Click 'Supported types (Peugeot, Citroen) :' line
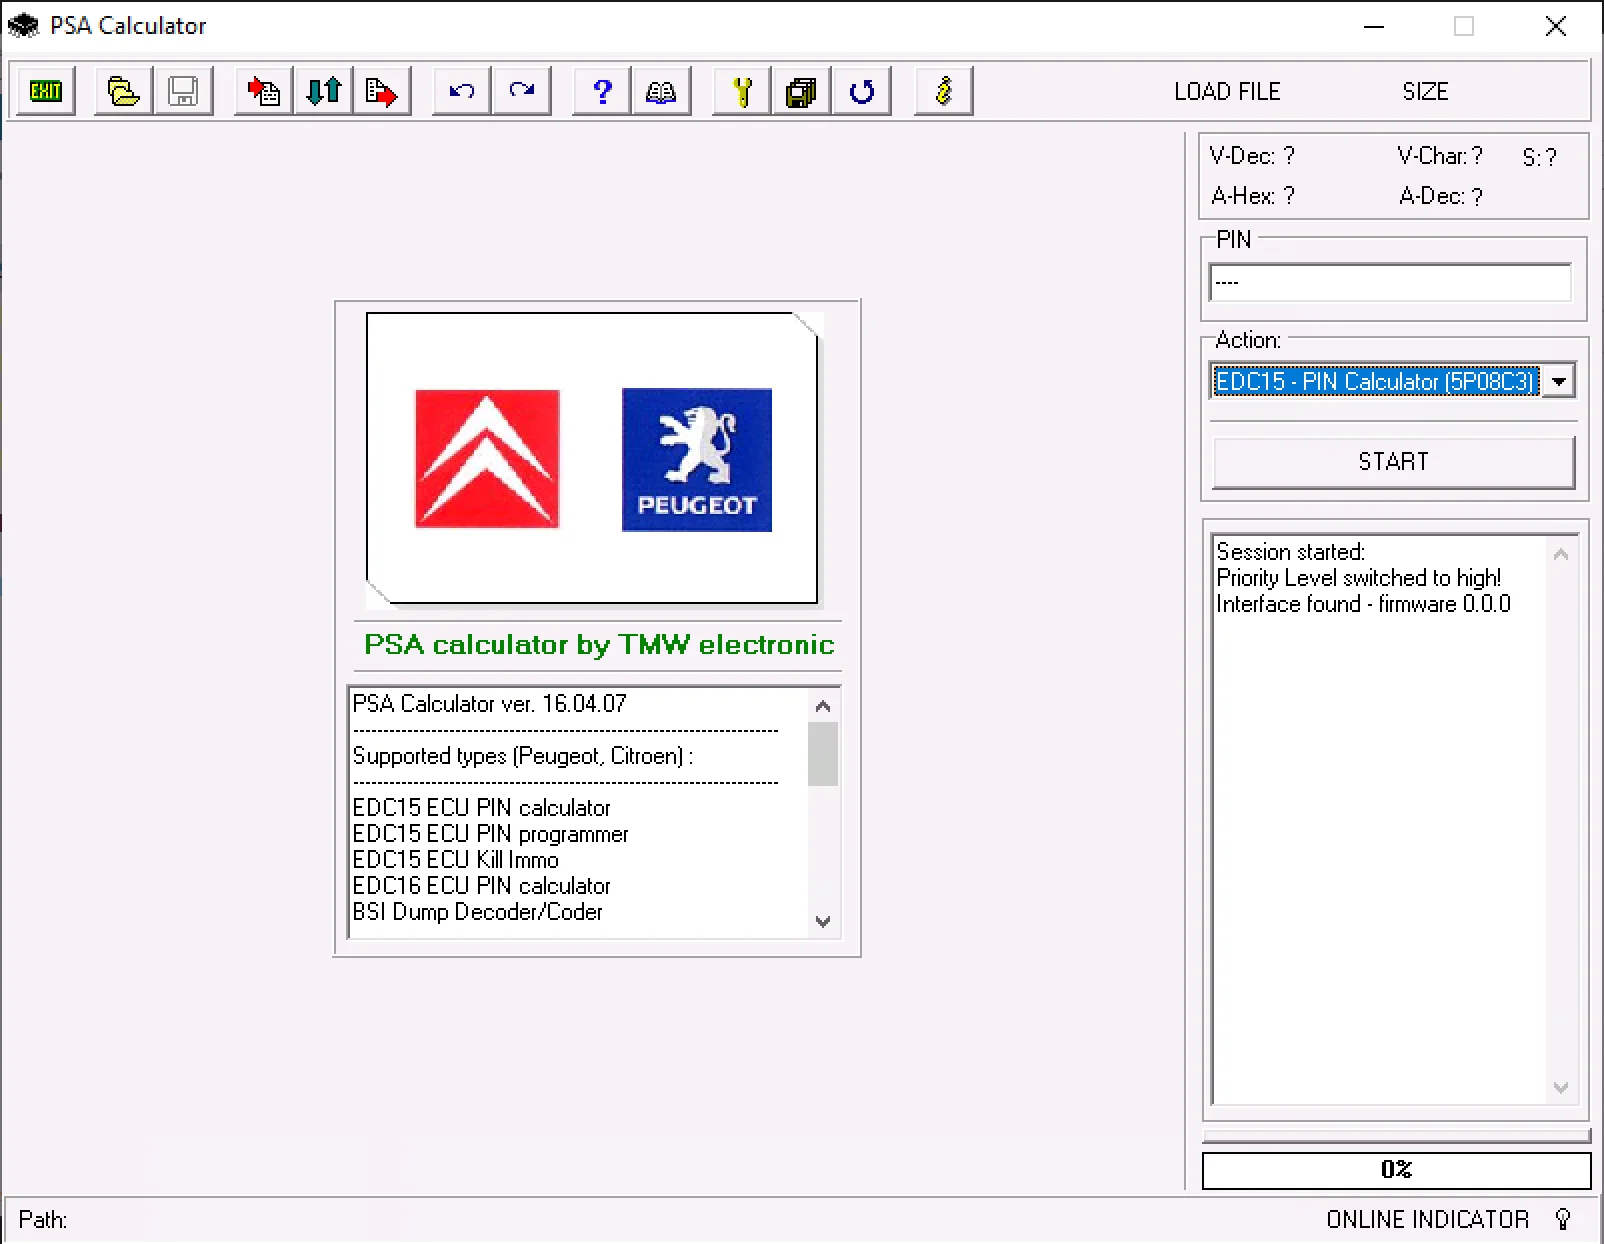Image resolution: width=1604 pixels, height=1244 pixels. (523, 756)
